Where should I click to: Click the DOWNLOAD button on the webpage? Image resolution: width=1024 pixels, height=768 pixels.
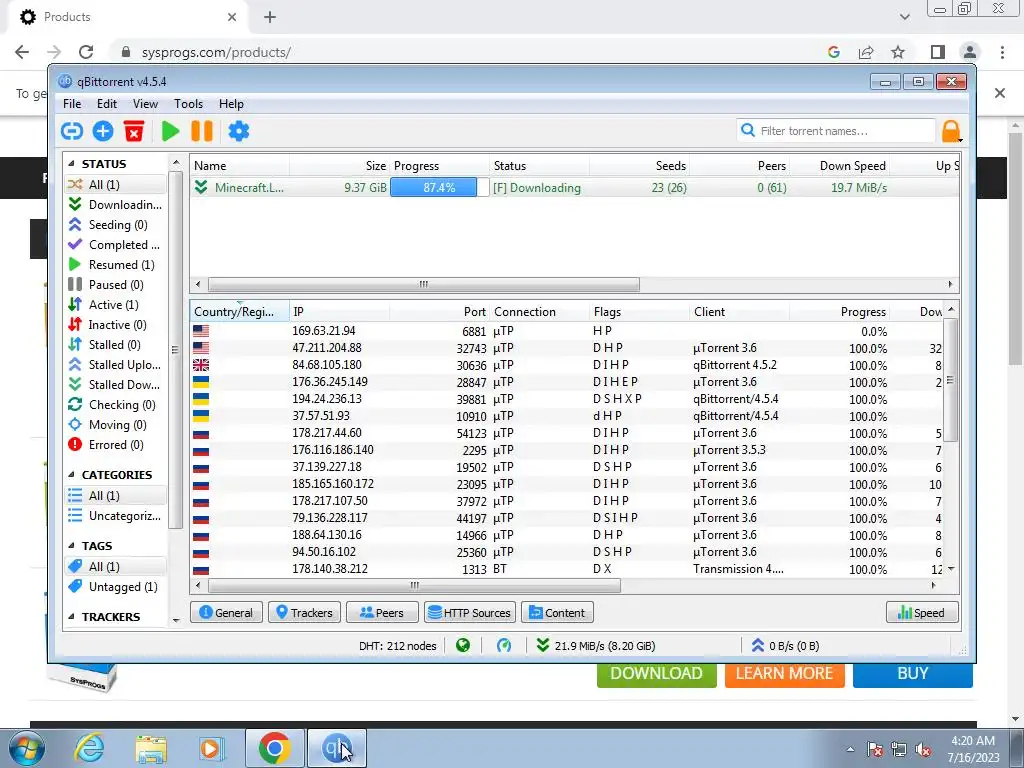click(x=656, y=674)
